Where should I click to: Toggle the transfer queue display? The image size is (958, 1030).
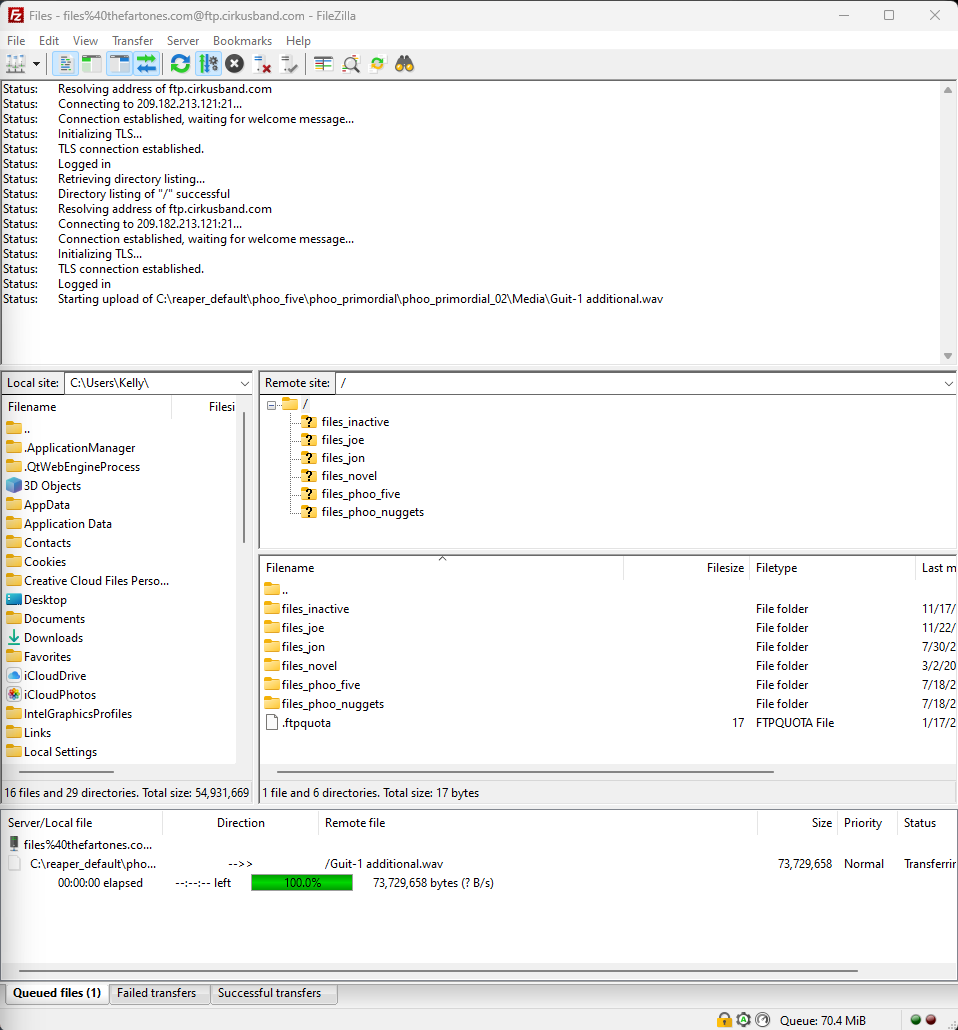(x=146, y=64)
